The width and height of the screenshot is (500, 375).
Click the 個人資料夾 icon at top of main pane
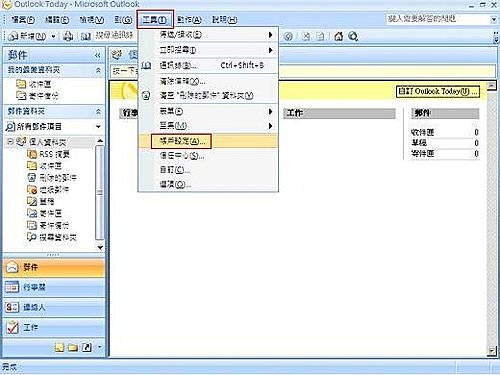pyautogui.click(x=117, y=54)
